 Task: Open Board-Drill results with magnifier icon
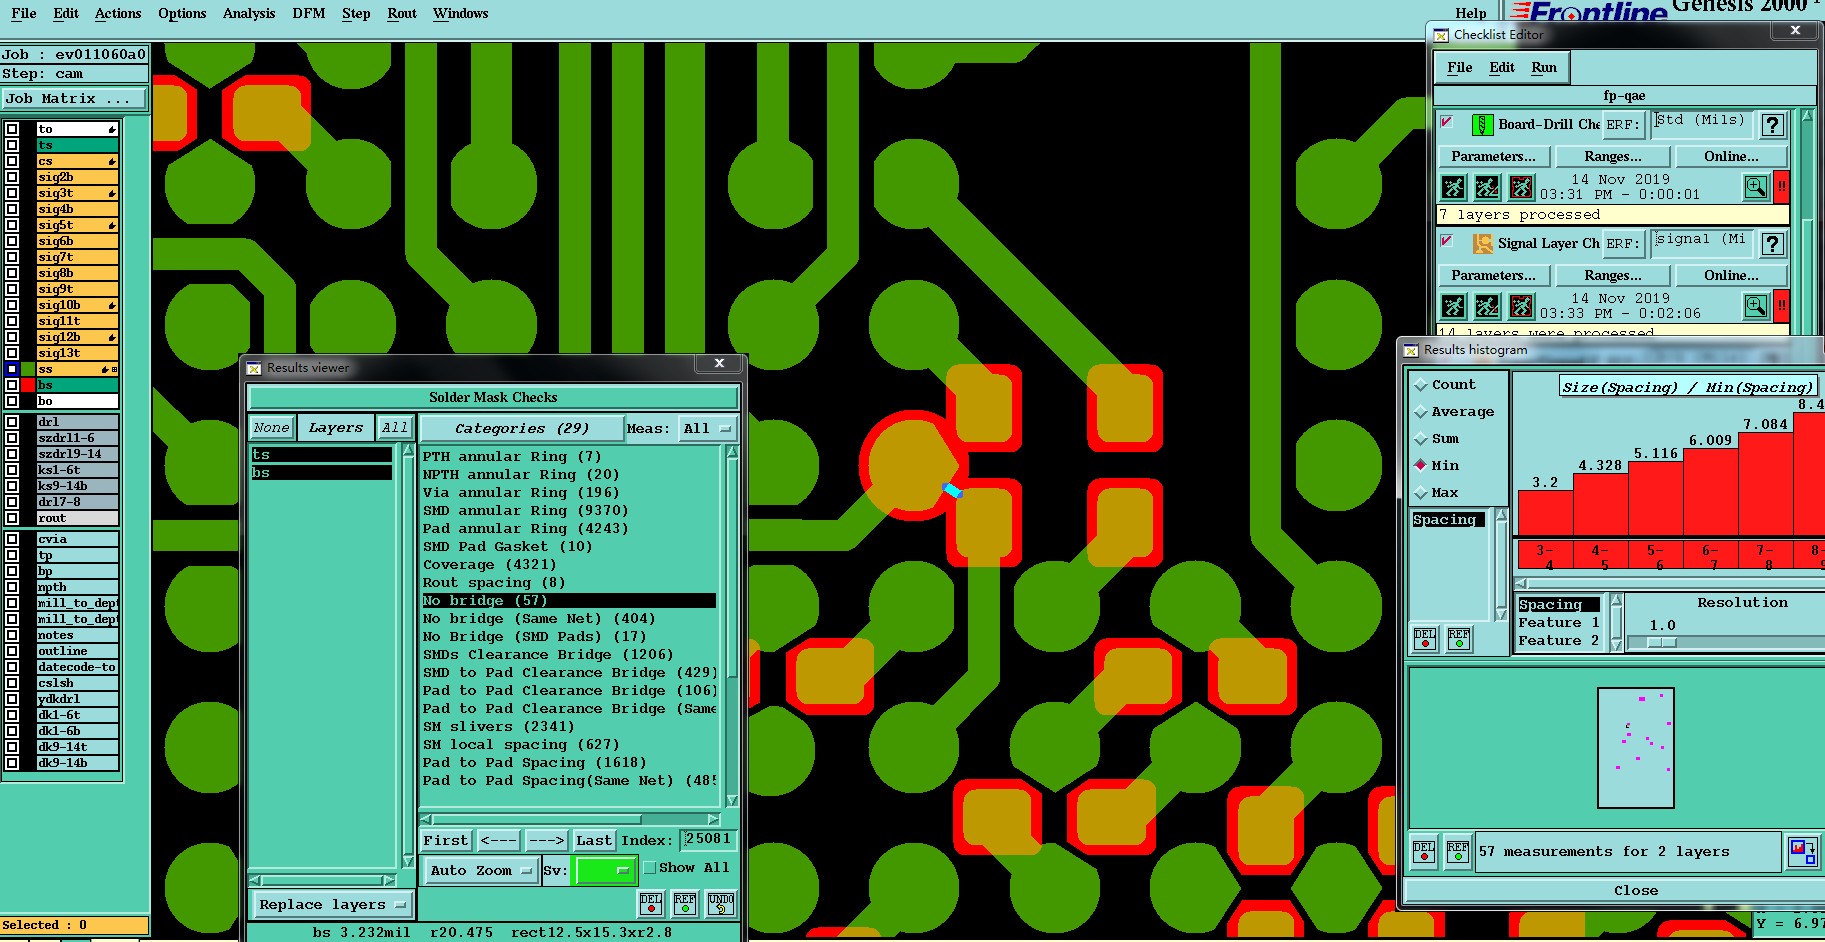click(1755, 187)
